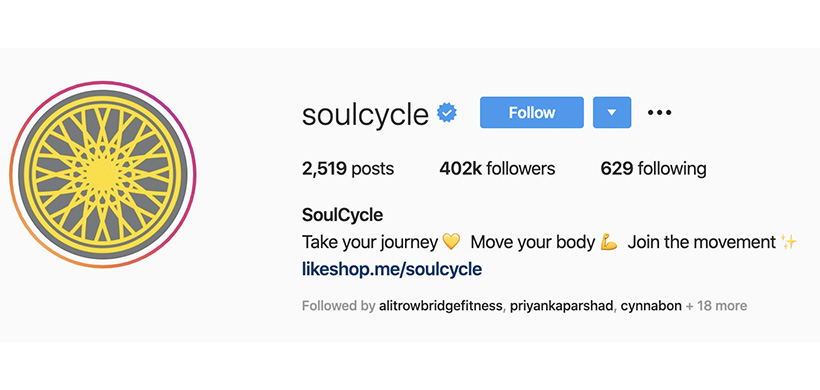Click the yellow heart emoji in bio

pyautogui.click(x=451, y=242)
